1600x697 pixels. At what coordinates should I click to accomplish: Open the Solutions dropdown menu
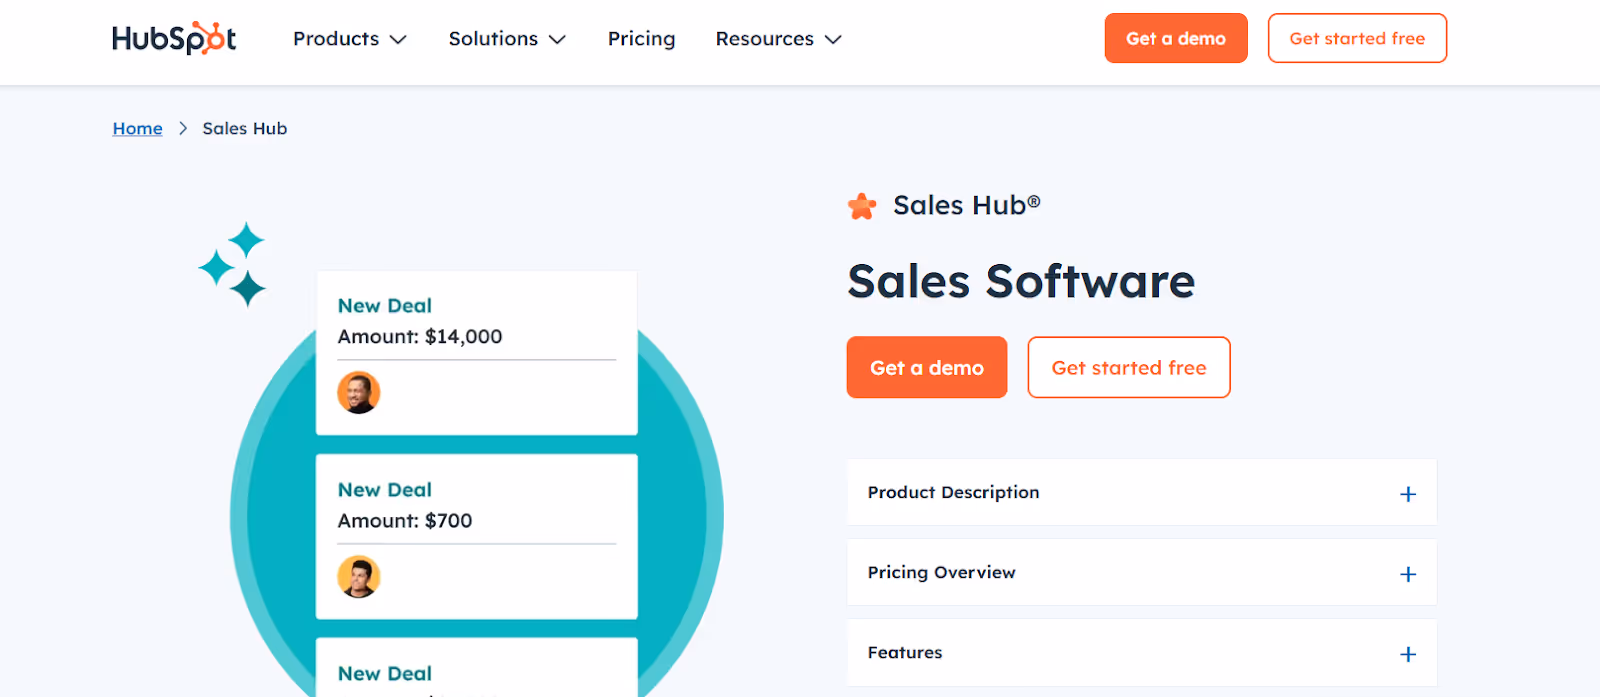(507, 39)
